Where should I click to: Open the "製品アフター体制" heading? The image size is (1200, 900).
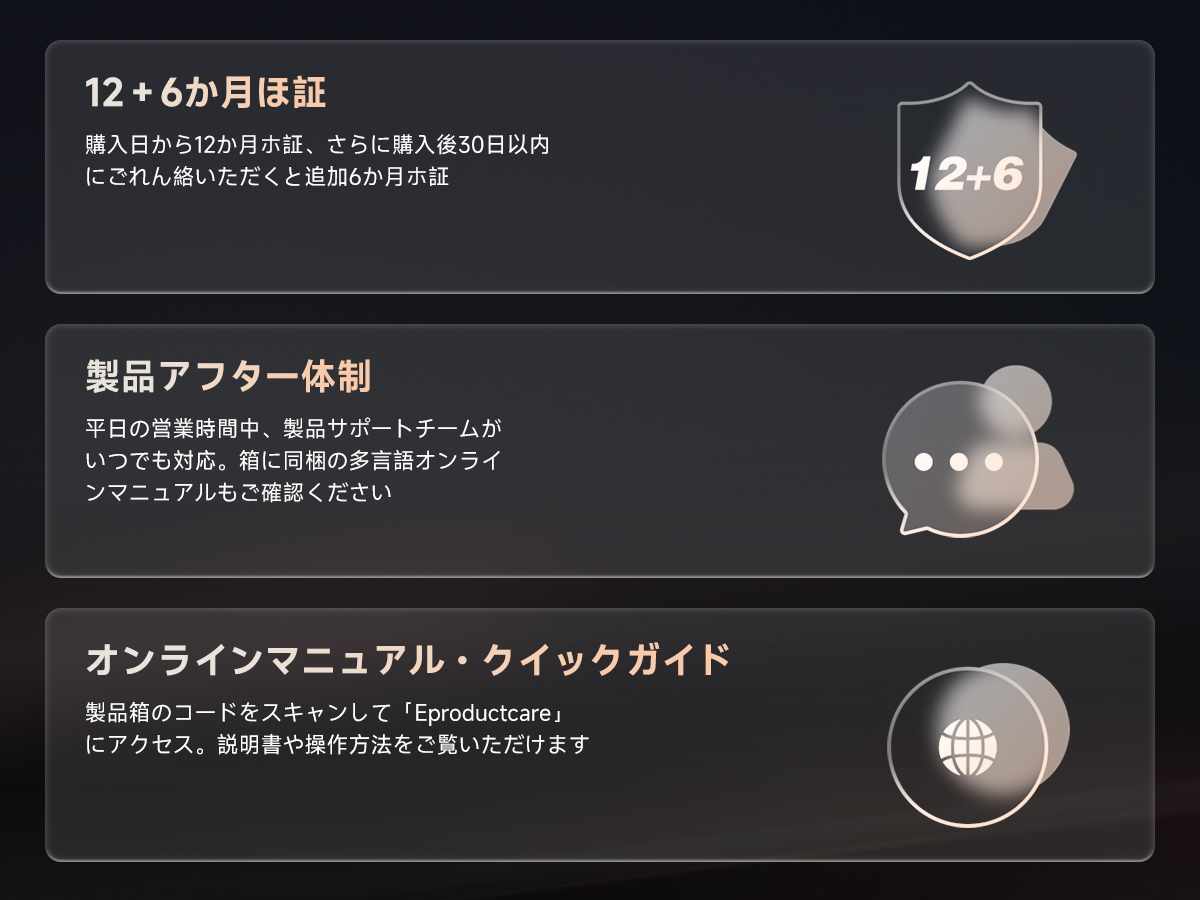pyautogui.click(x=228, y=377)
